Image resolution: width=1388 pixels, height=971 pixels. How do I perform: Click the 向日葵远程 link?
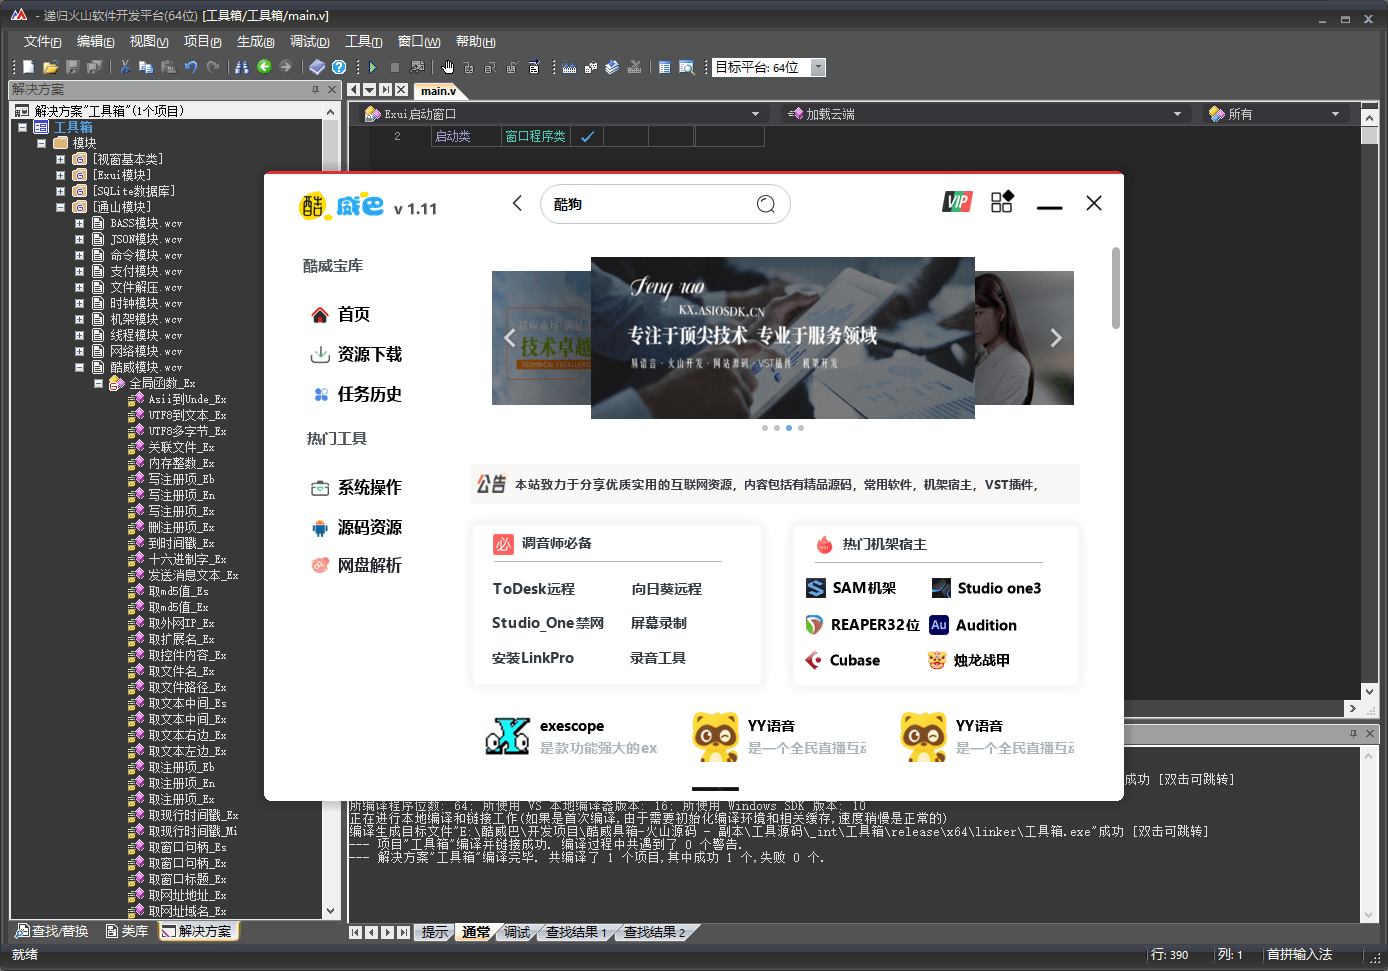(666, 589)
